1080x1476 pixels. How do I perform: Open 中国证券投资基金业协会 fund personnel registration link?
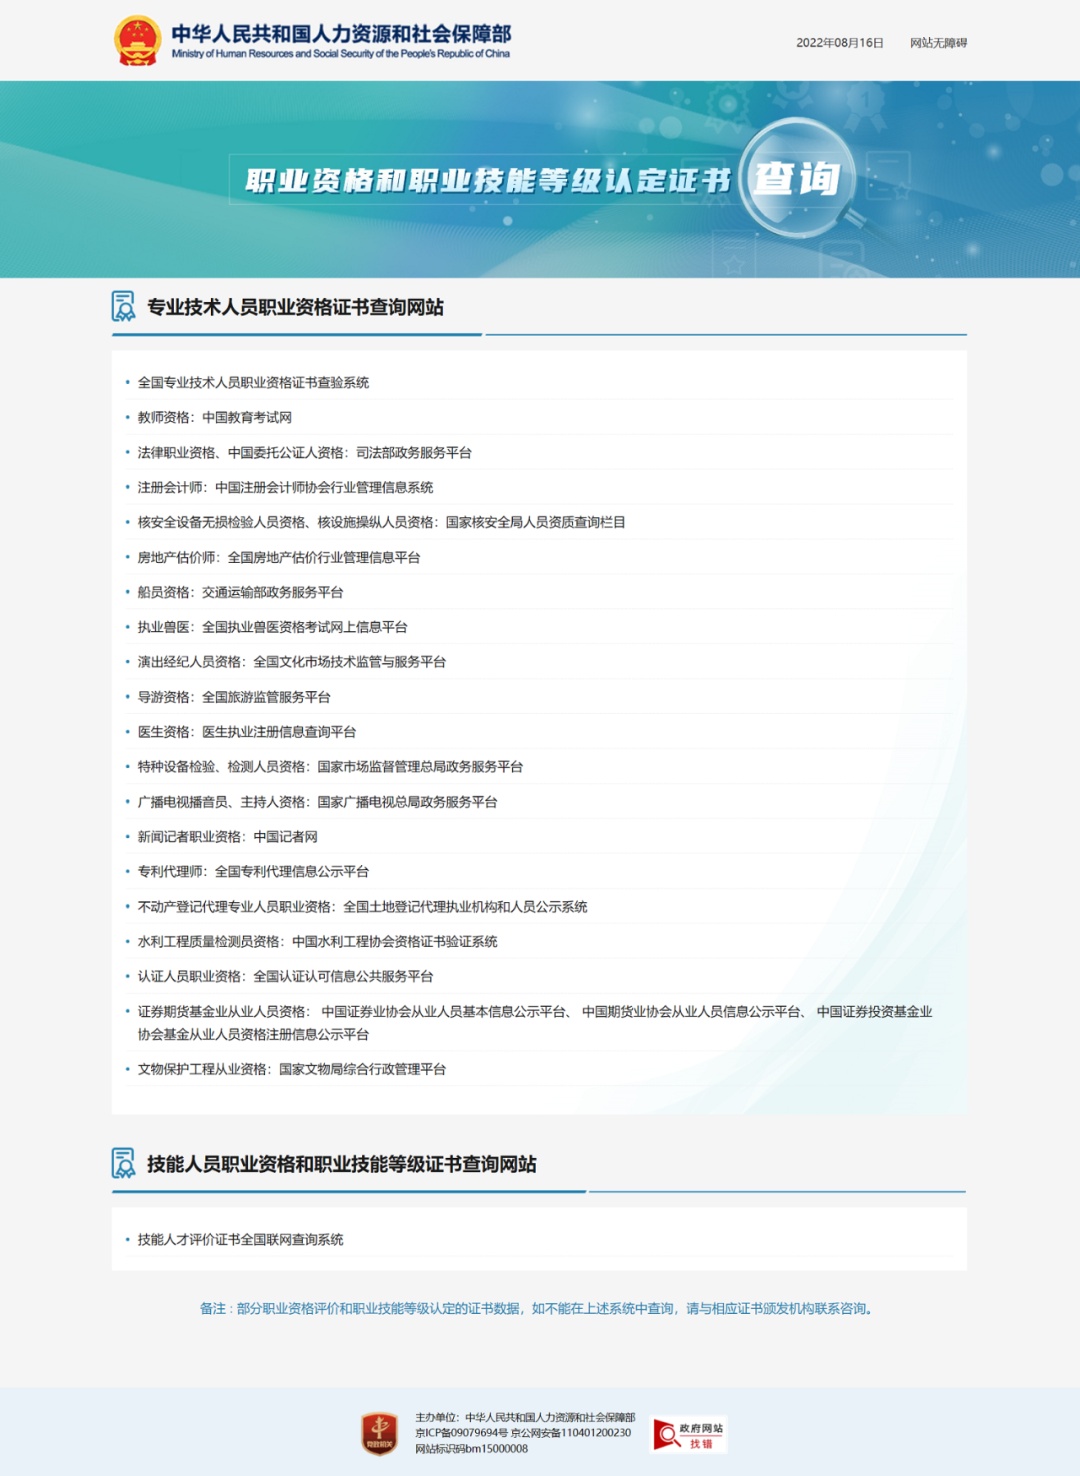pos(535,1023)
